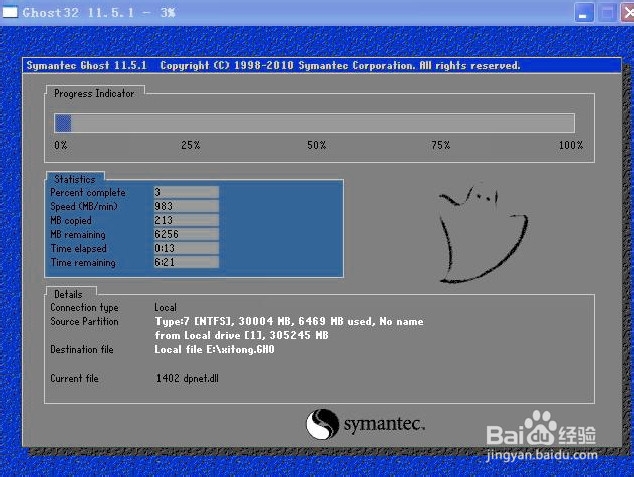Click the symantec wordmark text
Image resolution: width=634 pixels, height=477 pixels.
[x=384, y=424]
